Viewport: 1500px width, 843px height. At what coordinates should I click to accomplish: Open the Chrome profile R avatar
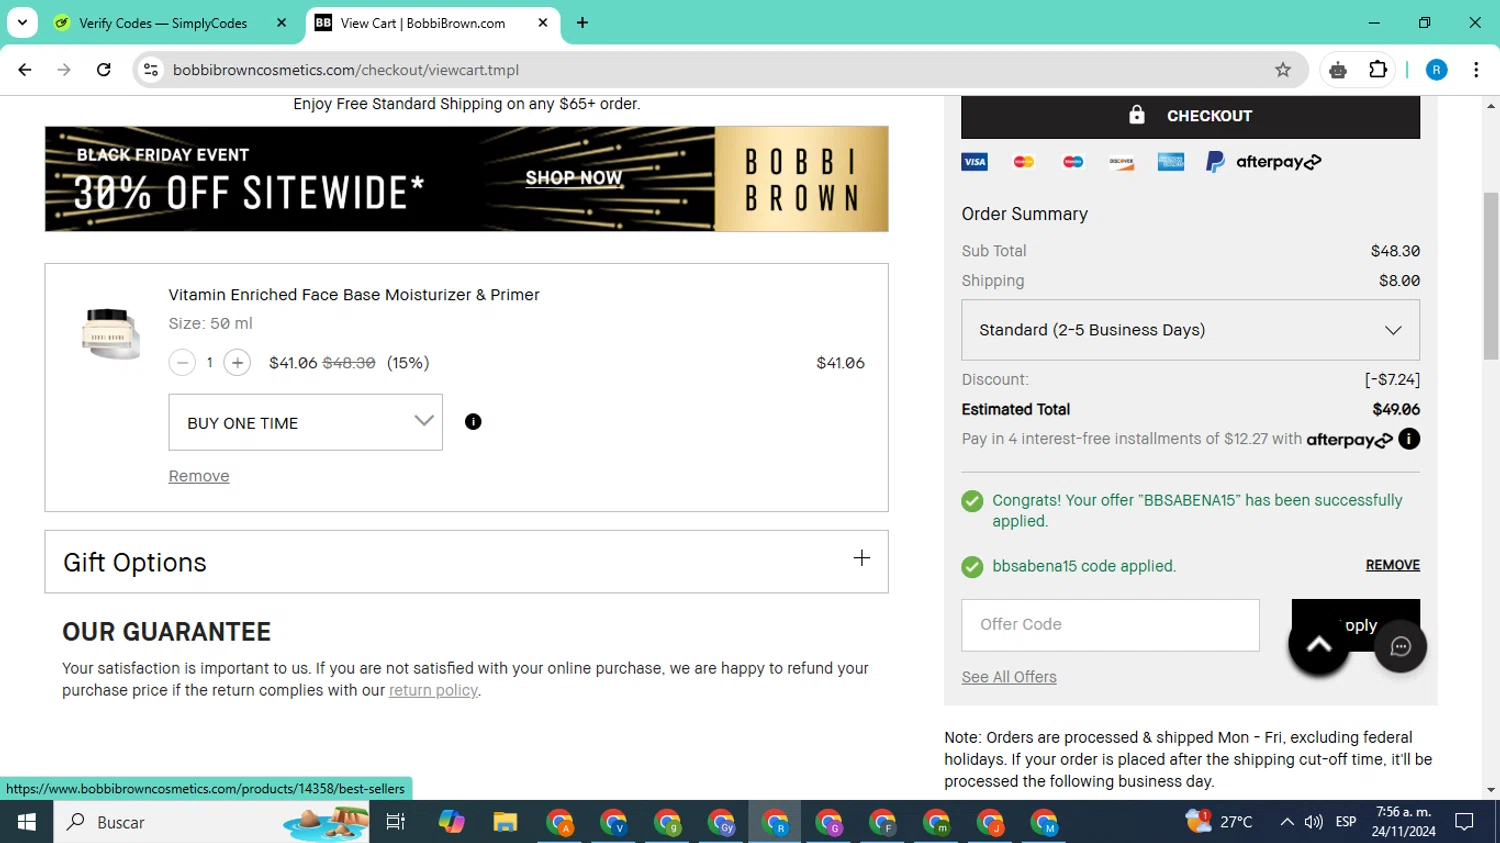1437,70
